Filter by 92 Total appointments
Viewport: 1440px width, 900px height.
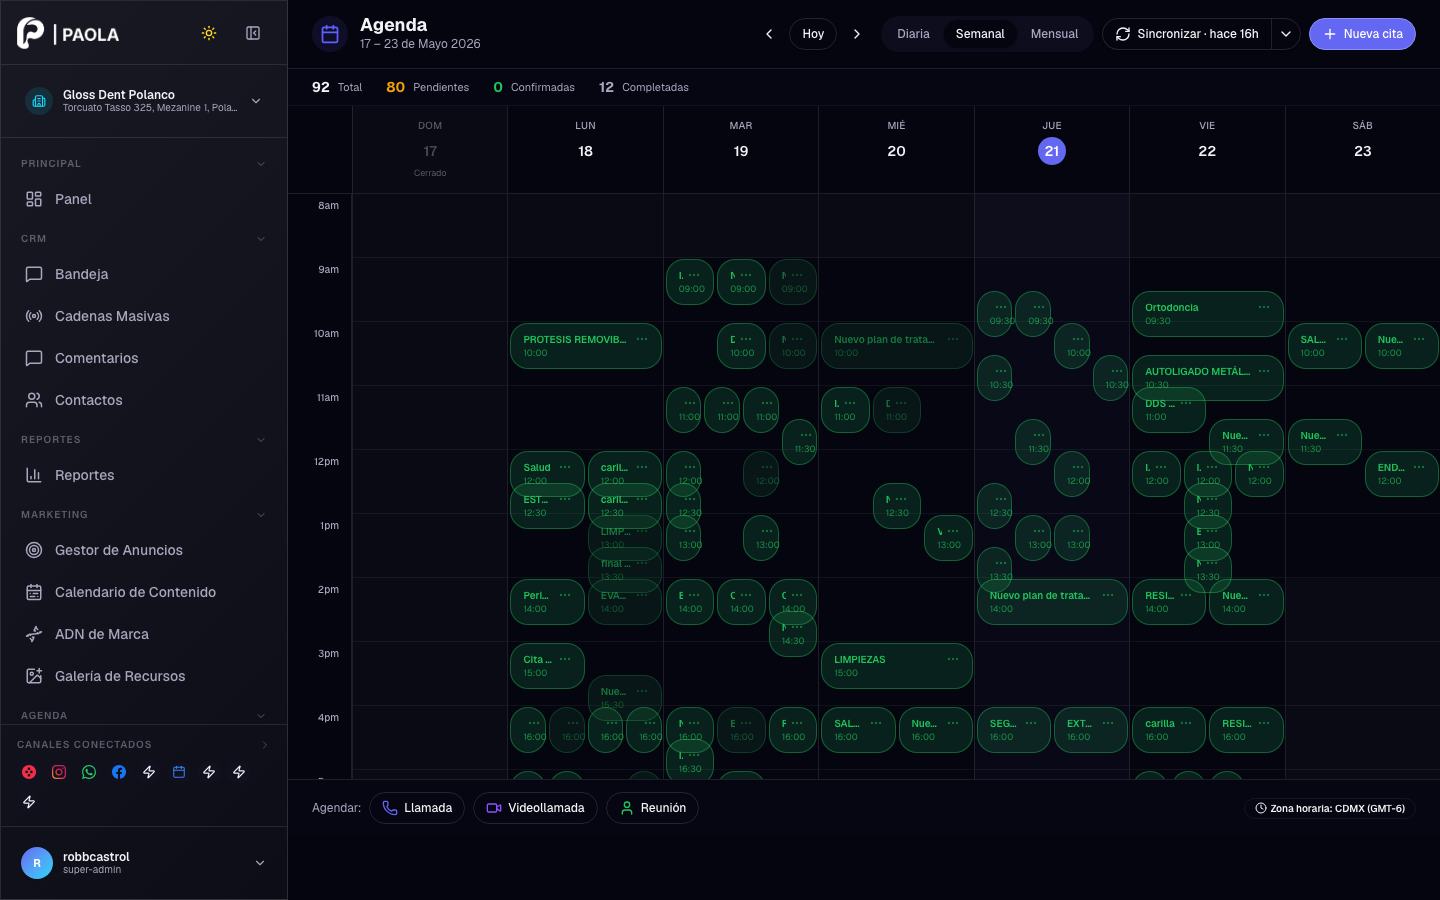point(337,87)
